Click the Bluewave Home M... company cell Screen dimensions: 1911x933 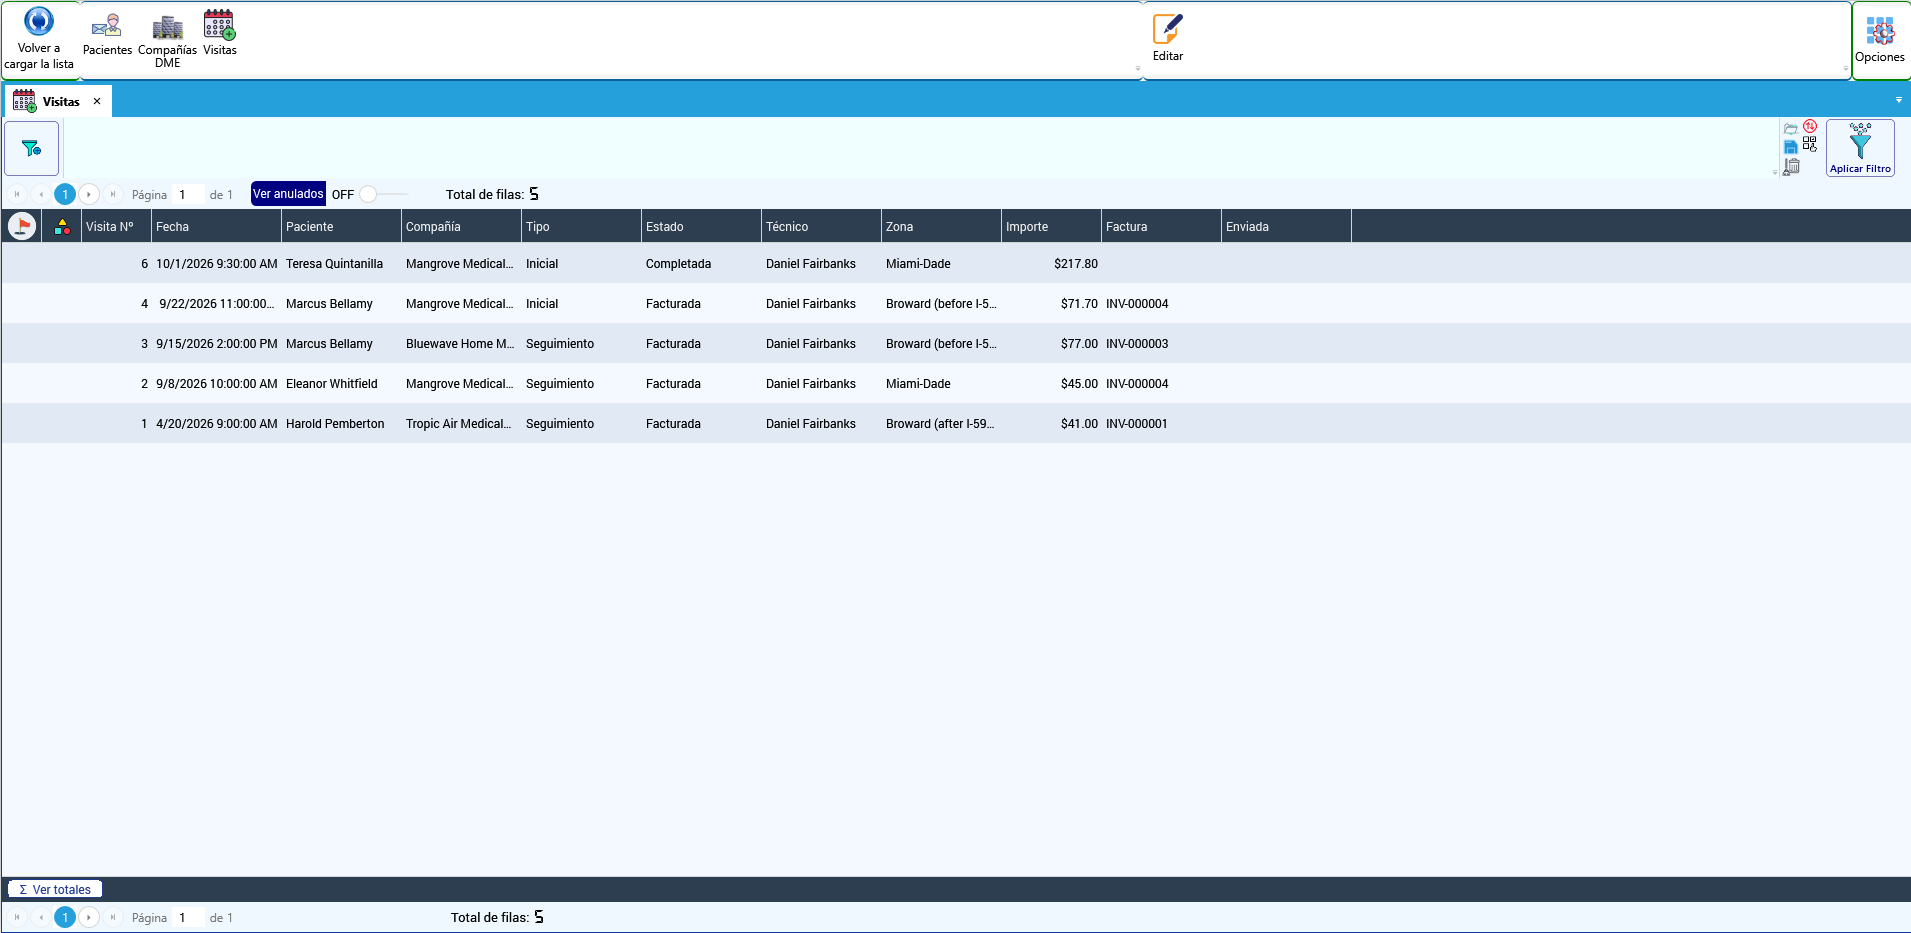coord(460,344)
